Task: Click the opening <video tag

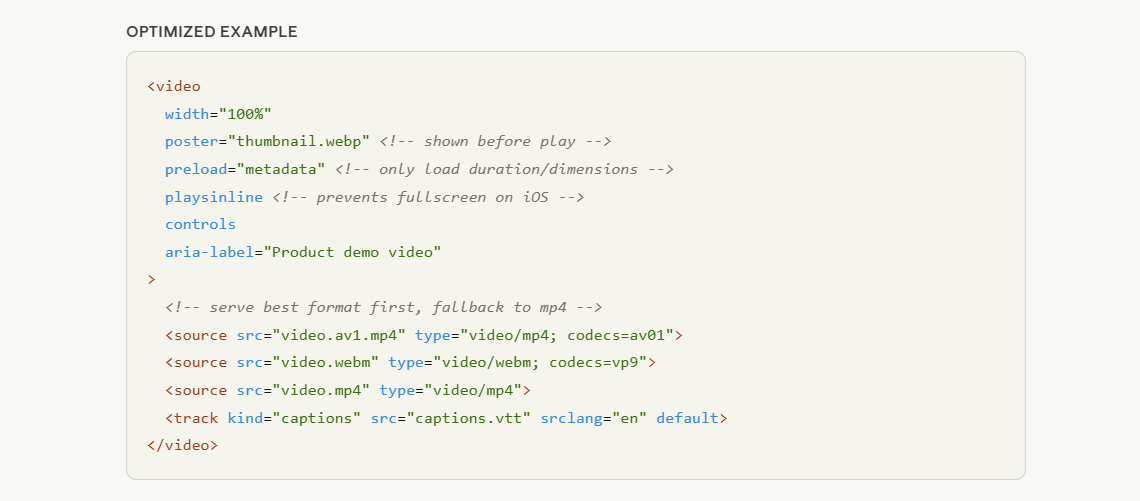Action: [x=174, y=87]
